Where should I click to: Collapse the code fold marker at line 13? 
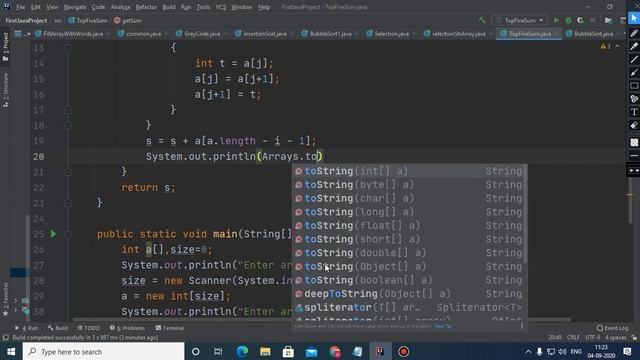click(68, 48)
